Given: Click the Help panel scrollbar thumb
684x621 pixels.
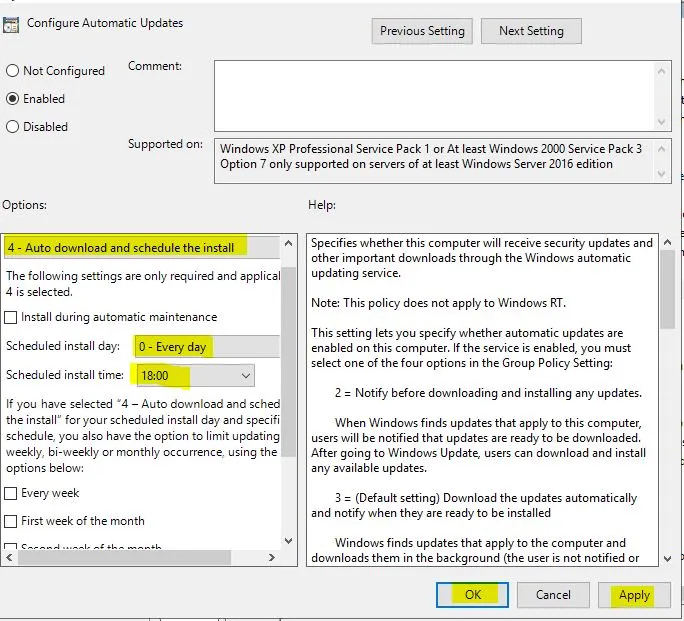Looking at the screenshot, I should [x=667, y=290].
